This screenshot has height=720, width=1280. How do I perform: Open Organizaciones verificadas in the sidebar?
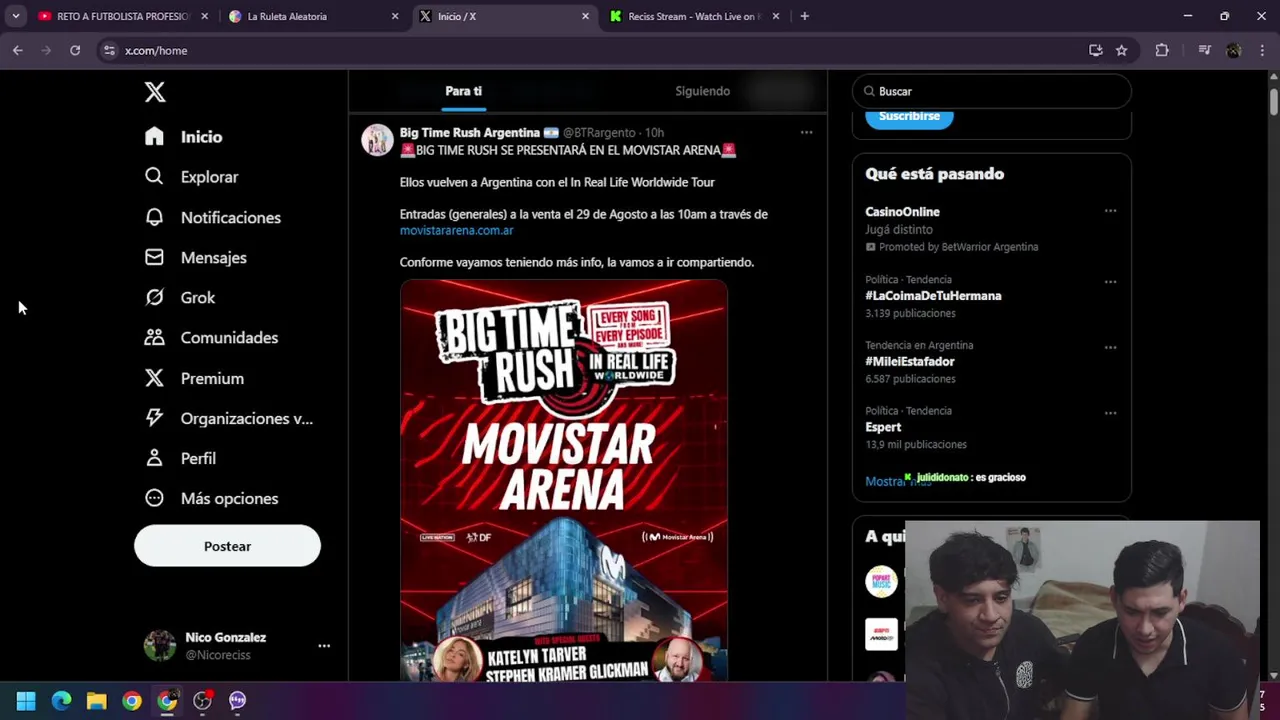point(228,418)
